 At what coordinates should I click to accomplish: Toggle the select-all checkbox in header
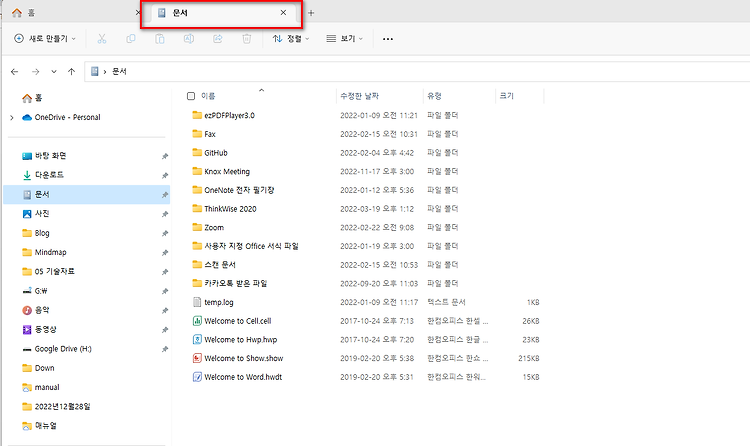pos(191,96)
